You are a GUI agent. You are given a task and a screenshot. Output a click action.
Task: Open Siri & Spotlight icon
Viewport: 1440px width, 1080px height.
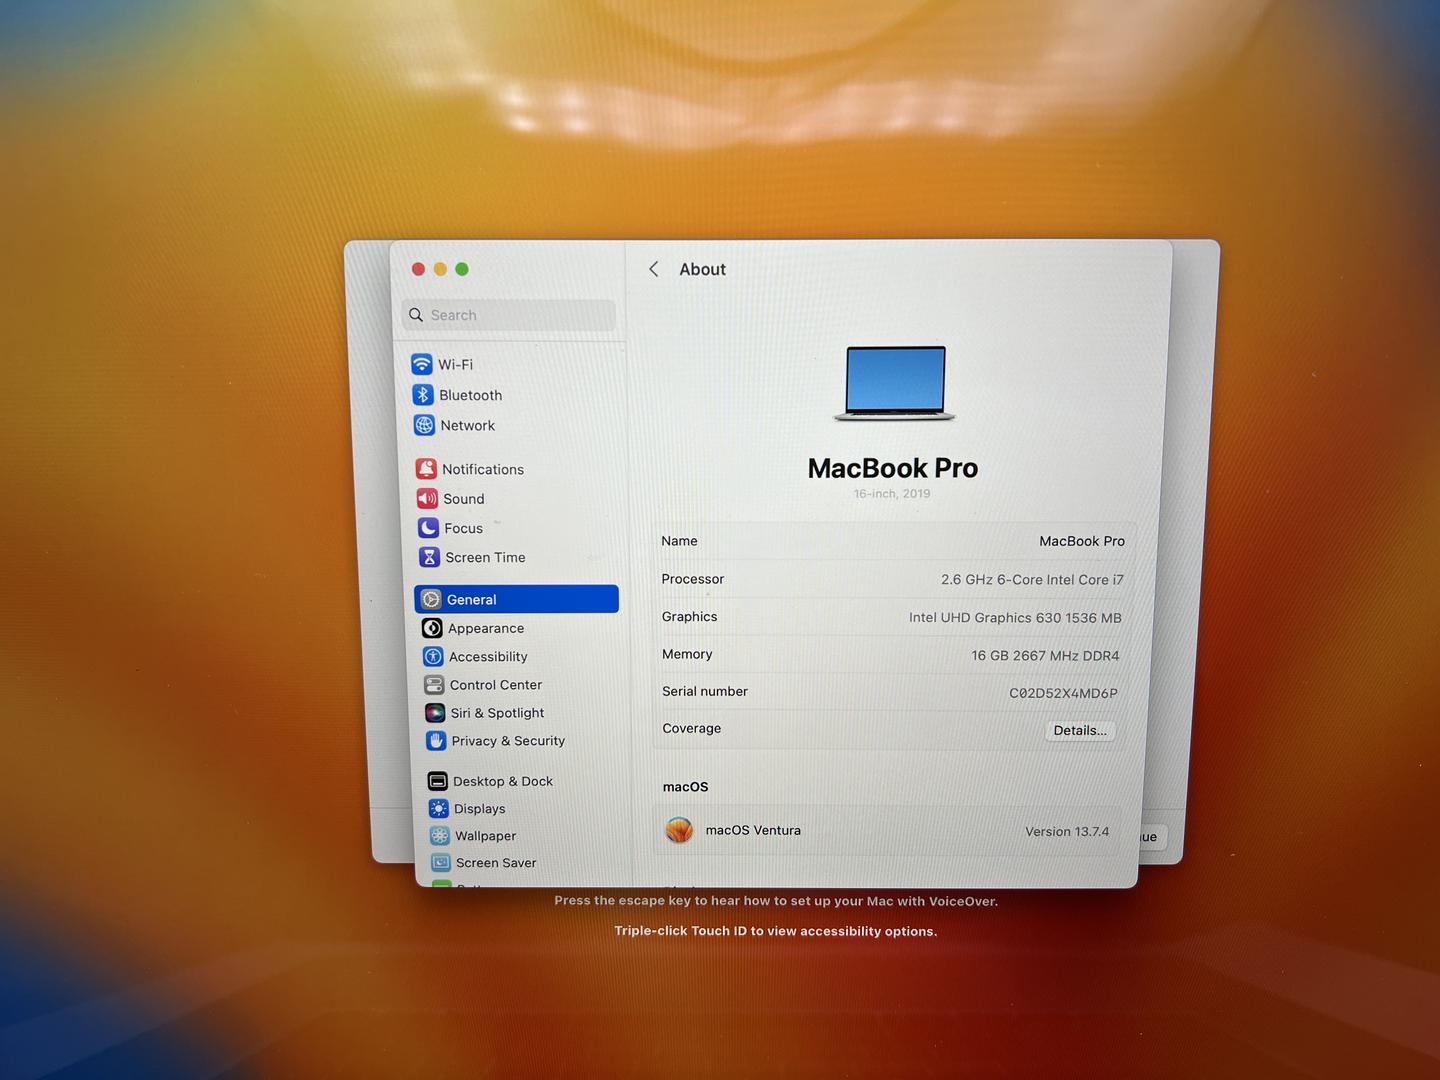click(x=435, y=713)
